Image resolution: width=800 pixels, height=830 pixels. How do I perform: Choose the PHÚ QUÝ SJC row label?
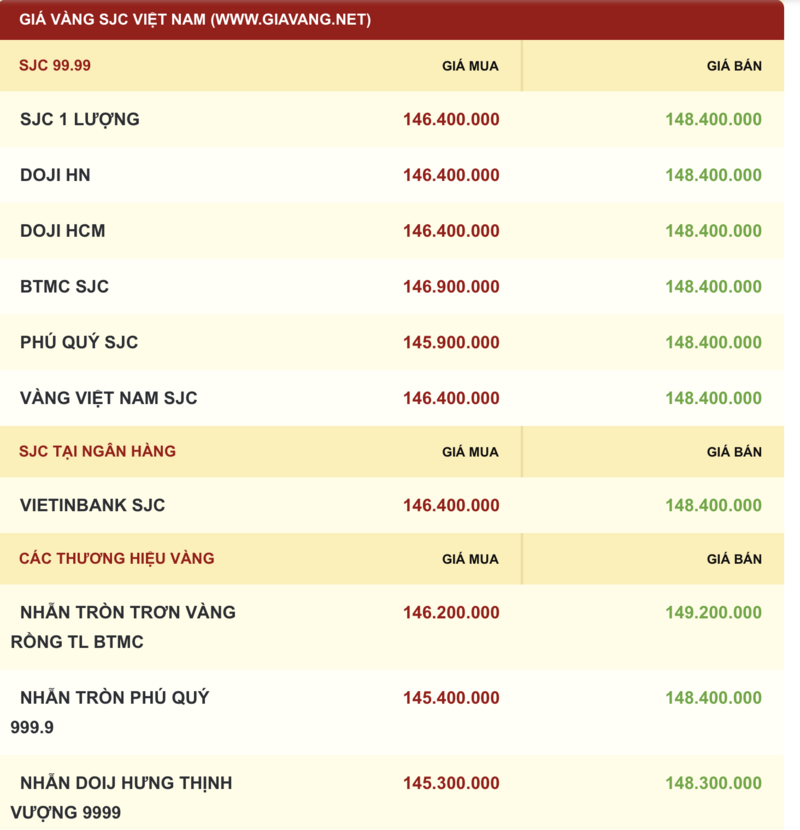click(79, 342)
